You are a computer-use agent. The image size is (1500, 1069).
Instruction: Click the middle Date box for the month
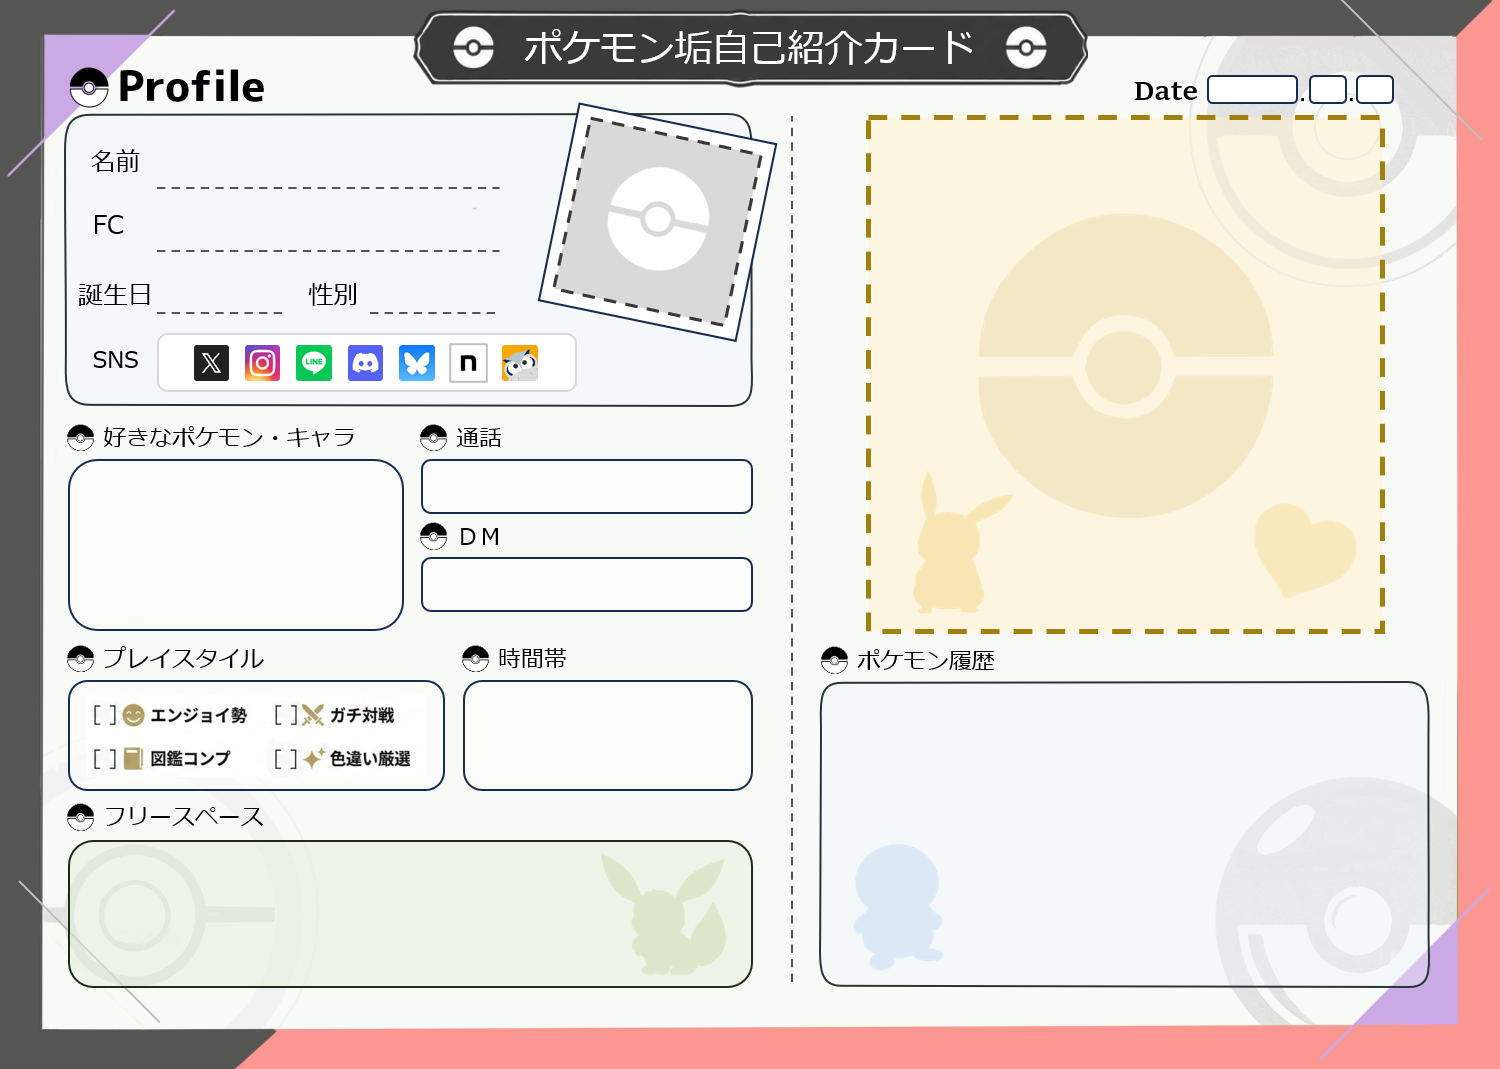1328,90
